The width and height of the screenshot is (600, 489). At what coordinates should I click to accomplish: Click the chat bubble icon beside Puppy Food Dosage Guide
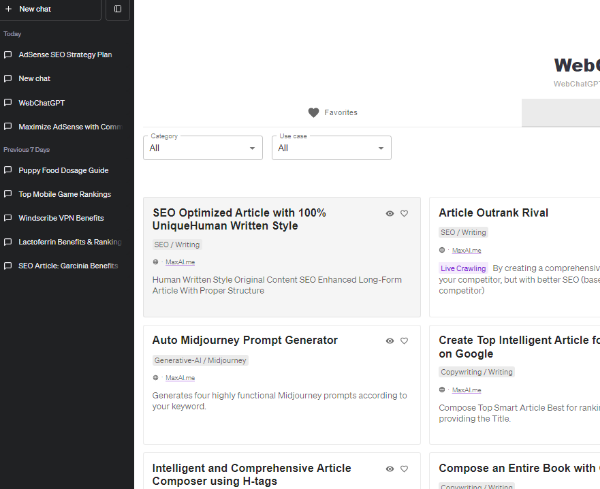point(8,170)
